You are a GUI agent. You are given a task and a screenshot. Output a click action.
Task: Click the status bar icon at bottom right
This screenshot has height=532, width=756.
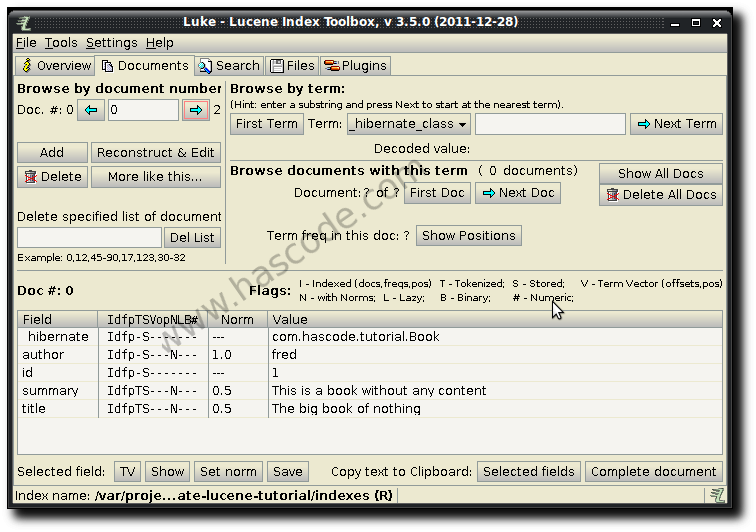click(717, 495)
